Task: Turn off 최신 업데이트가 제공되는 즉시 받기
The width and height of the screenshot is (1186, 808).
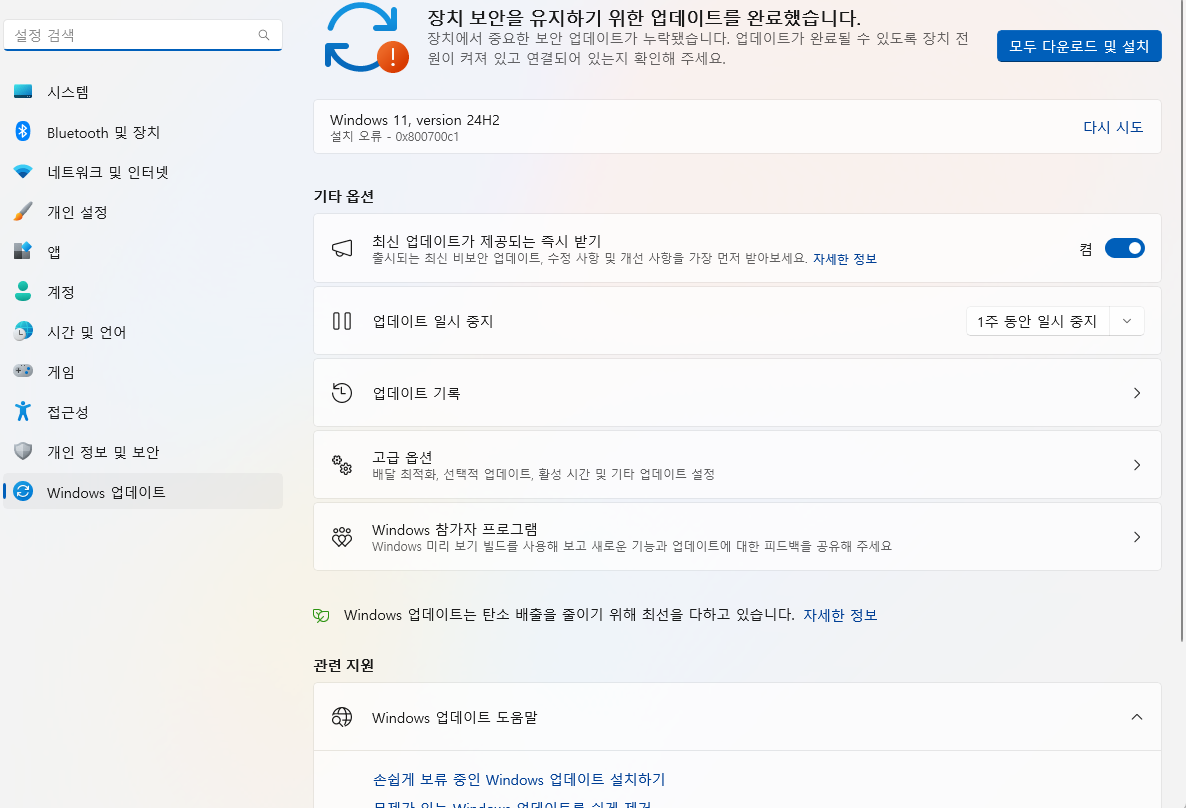Action: [x=1124, y=247]
